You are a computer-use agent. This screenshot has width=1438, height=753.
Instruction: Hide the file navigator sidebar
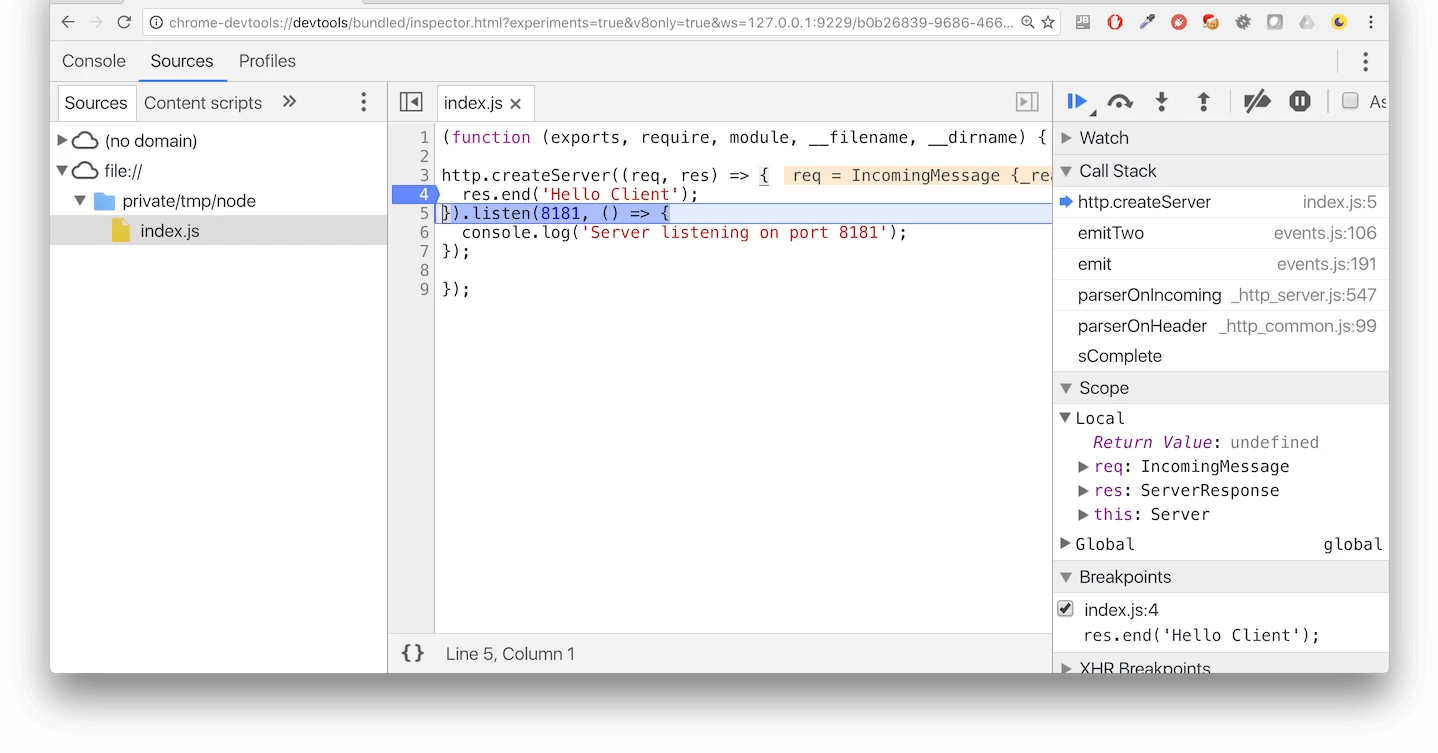point(411,102)
